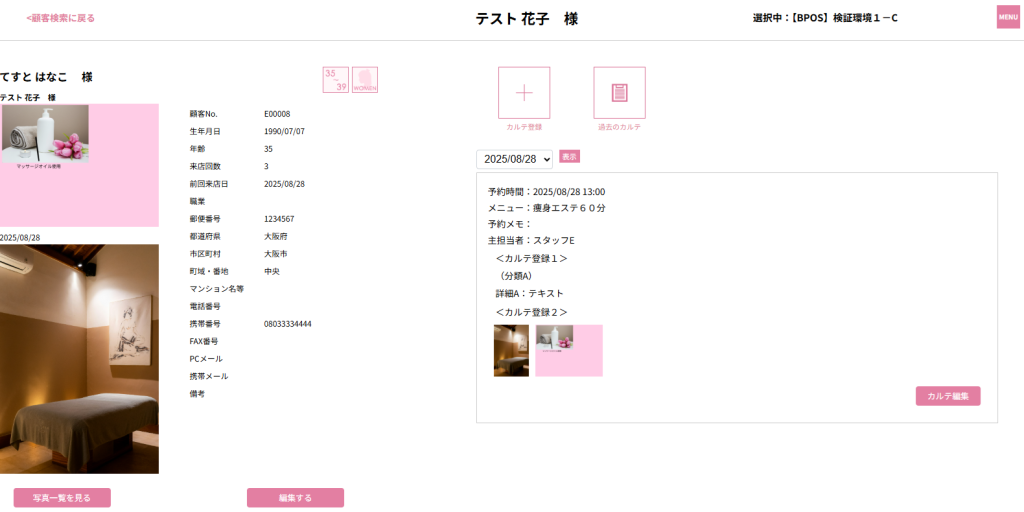The width and height of the screenshot is (1024, 512).
Task: Click the カルテ登録 plus icon
Action: point(524,93)
